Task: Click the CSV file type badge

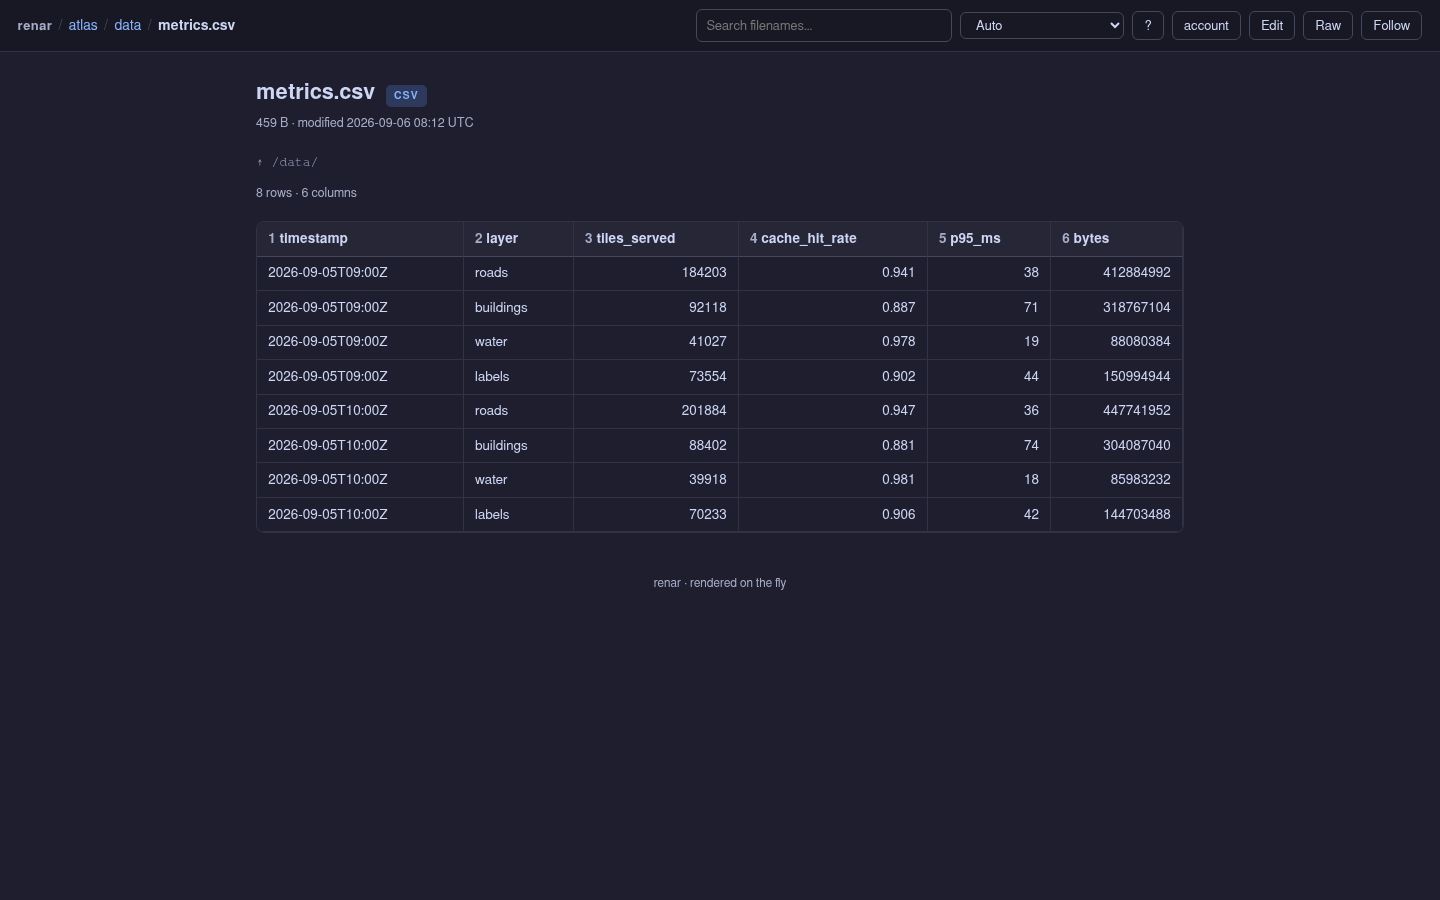Action: (x=406, y=95)
